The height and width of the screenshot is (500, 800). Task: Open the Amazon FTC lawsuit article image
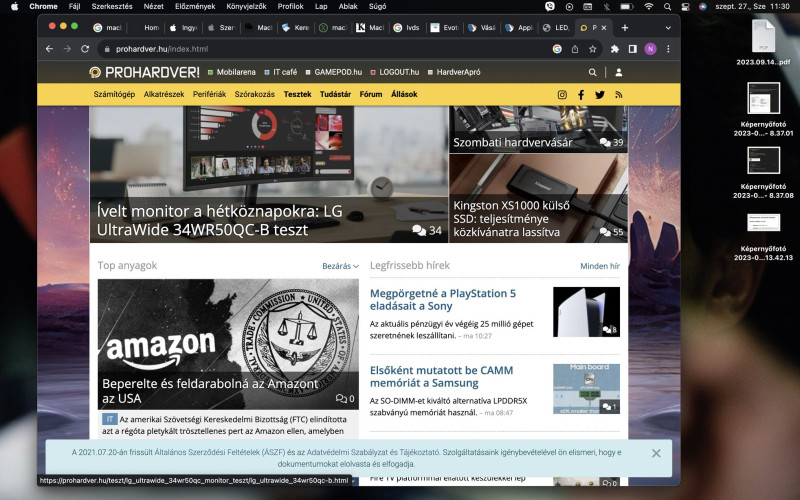228,344
